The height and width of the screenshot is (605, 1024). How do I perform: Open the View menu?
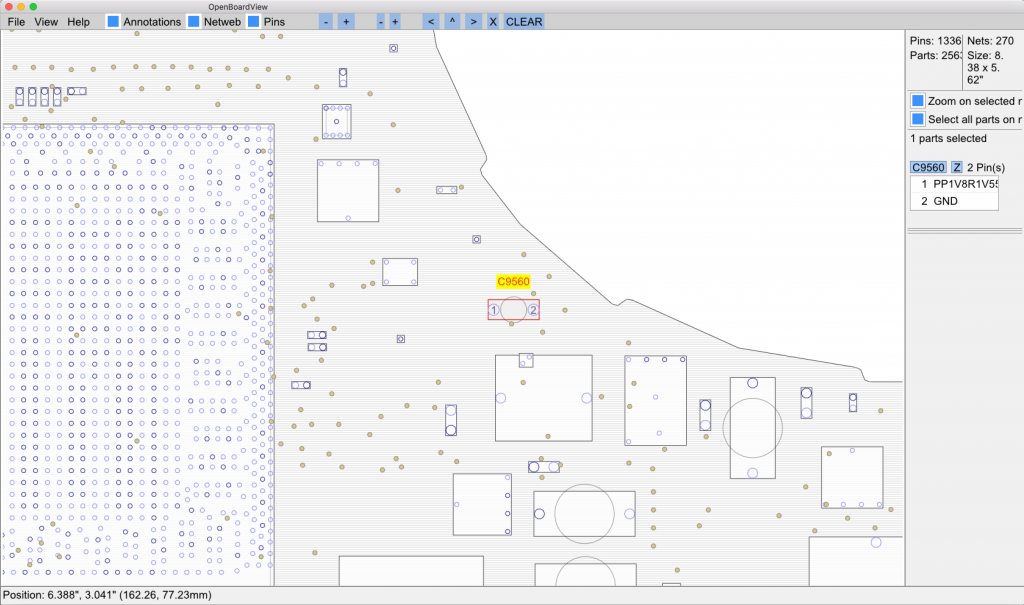(46, 21)
